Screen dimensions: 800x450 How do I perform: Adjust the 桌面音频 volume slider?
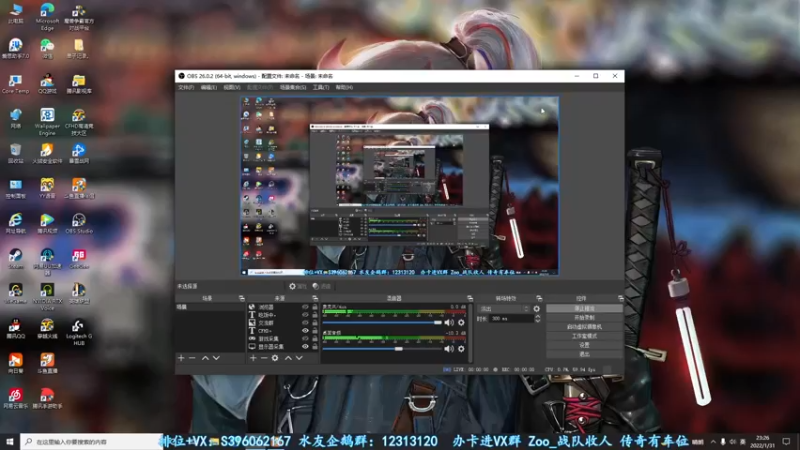(382, 349)
